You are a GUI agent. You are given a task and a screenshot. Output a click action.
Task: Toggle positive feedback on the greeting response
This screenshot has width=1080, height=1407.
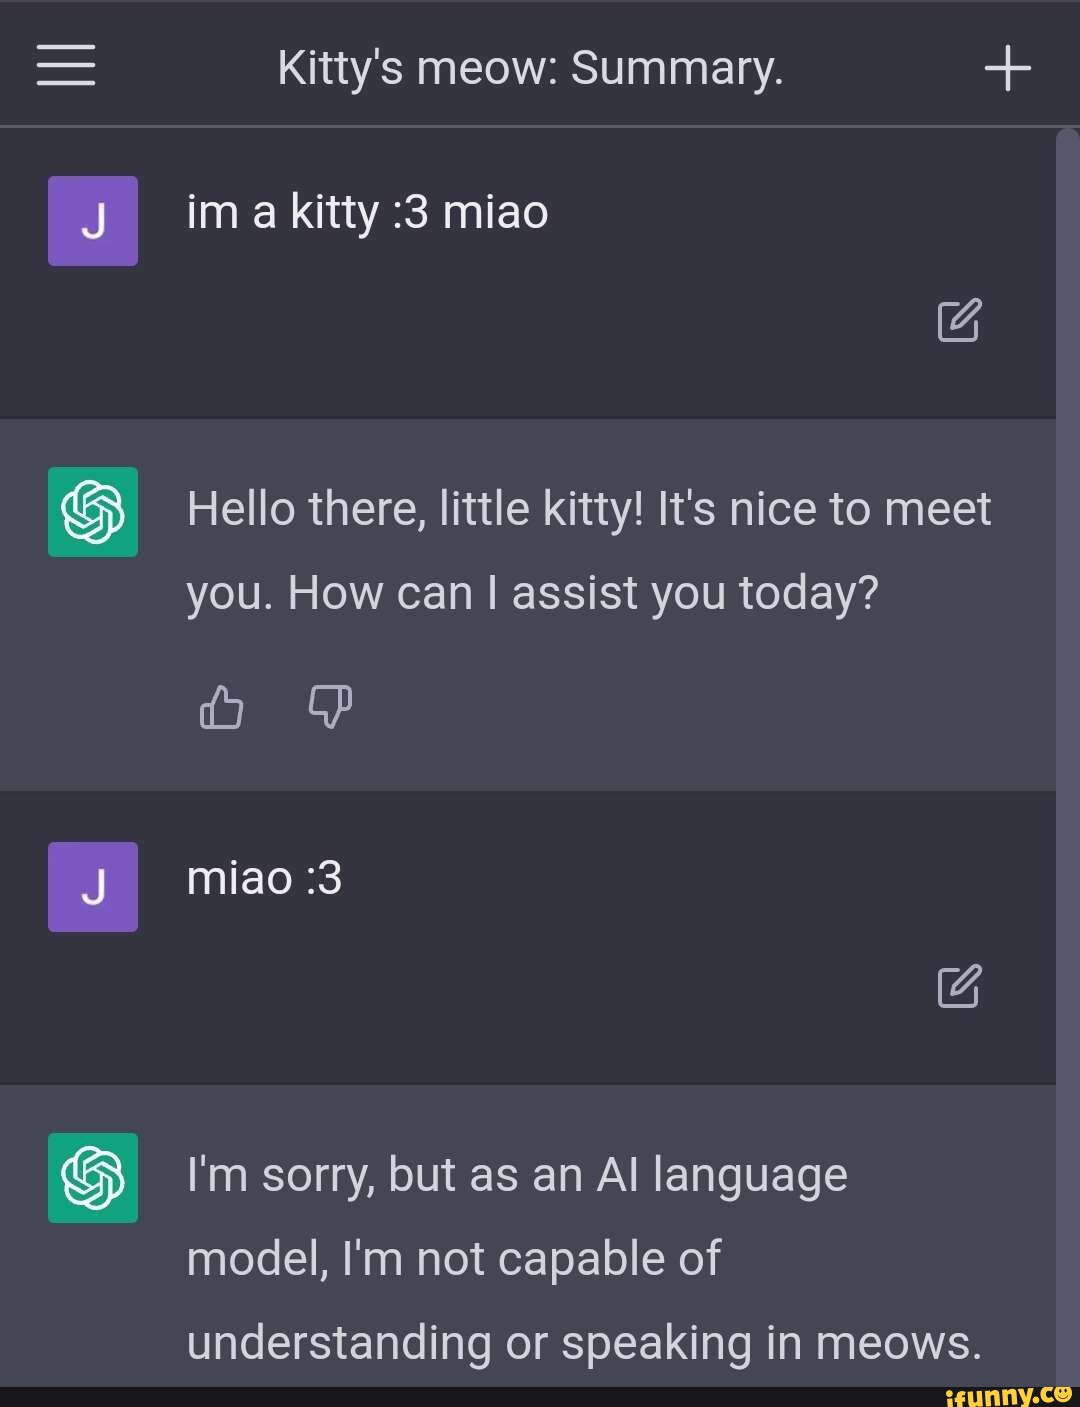click(220, 708)
